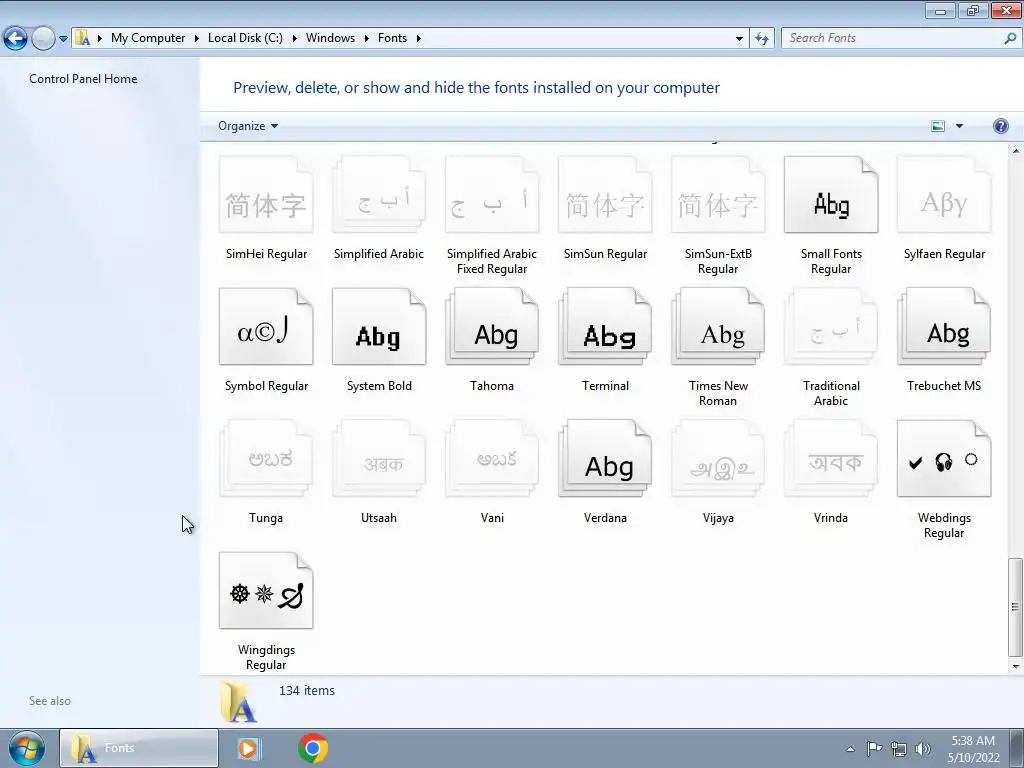This screenshot has height=768, width=1024.
Task: Select the Webdings Regular font icon
Action: click(944, 458)
